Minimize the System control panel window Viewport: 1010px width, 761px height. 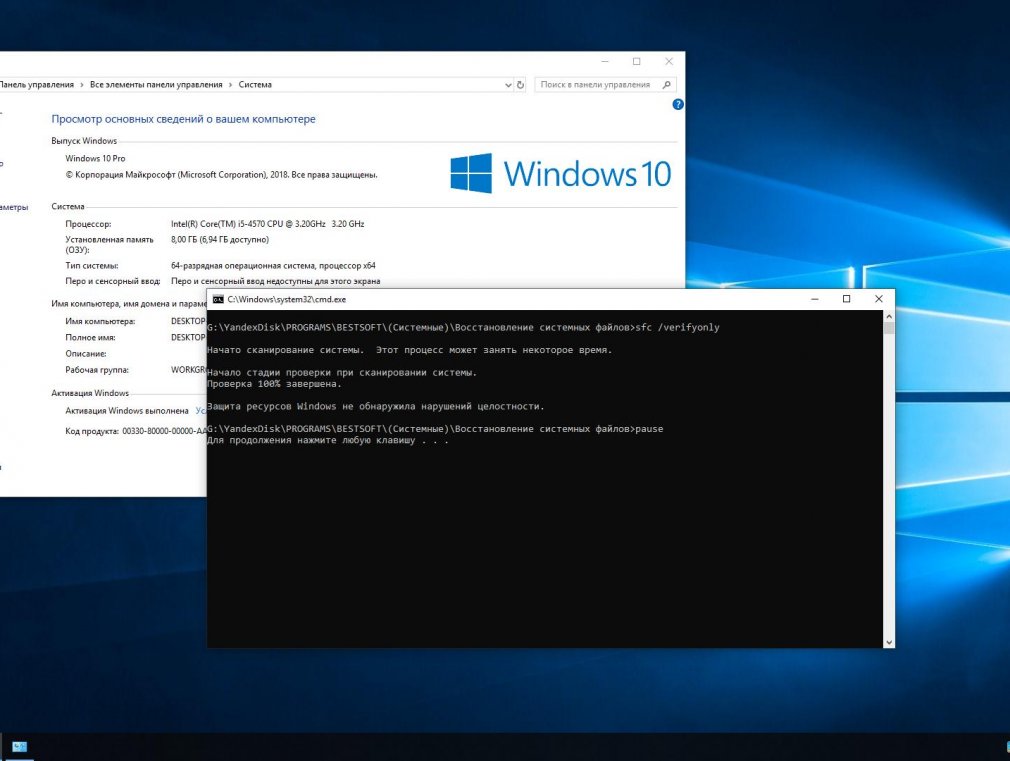click(x=605, y=62)
